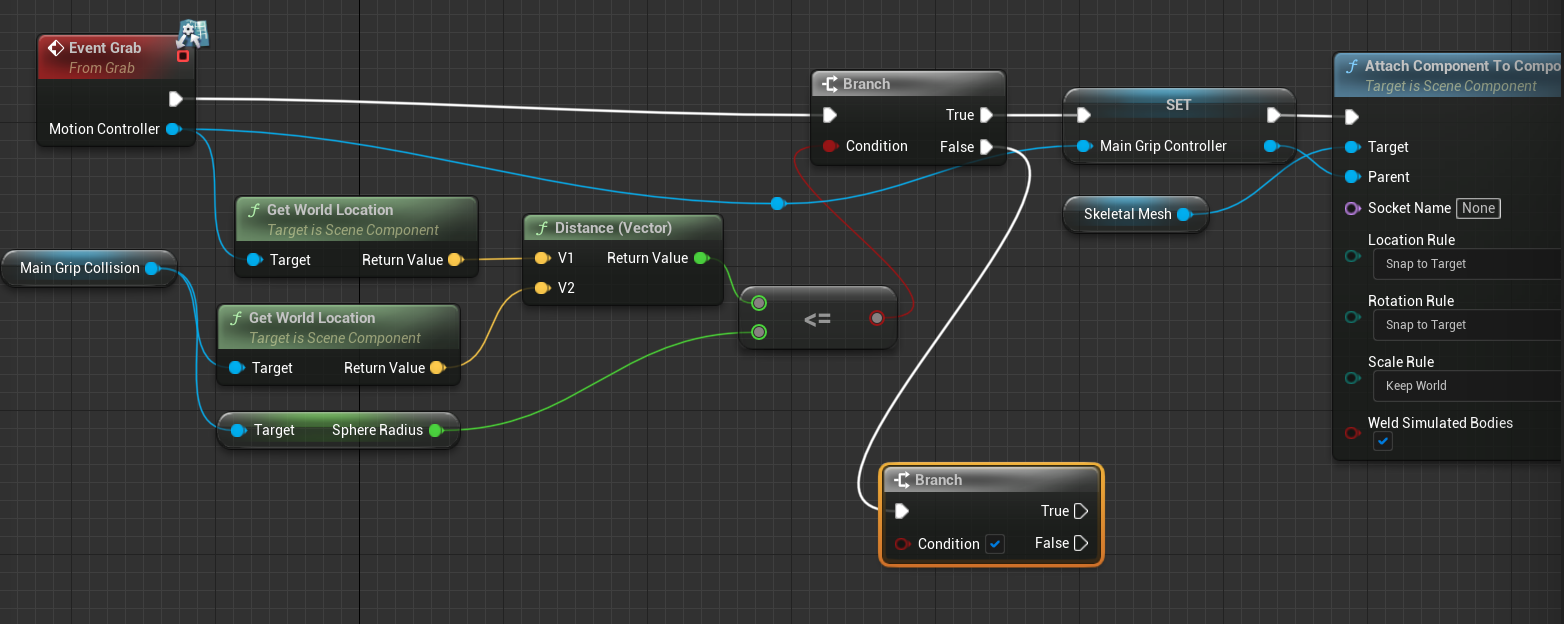
Task: Click Return Value pin of lower Get World Location
Action: (436, 368)
